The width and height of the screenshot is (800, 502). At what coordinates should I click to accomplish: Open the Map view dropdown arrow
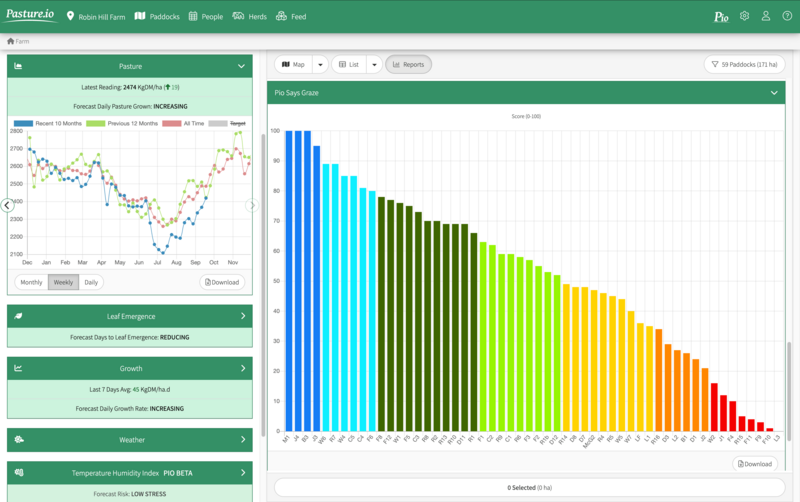point(320,65)
